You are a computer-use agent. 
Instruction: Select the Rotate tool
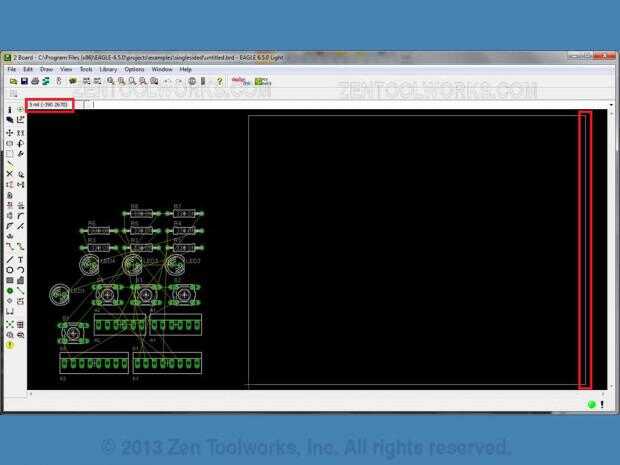pos(21,143)
